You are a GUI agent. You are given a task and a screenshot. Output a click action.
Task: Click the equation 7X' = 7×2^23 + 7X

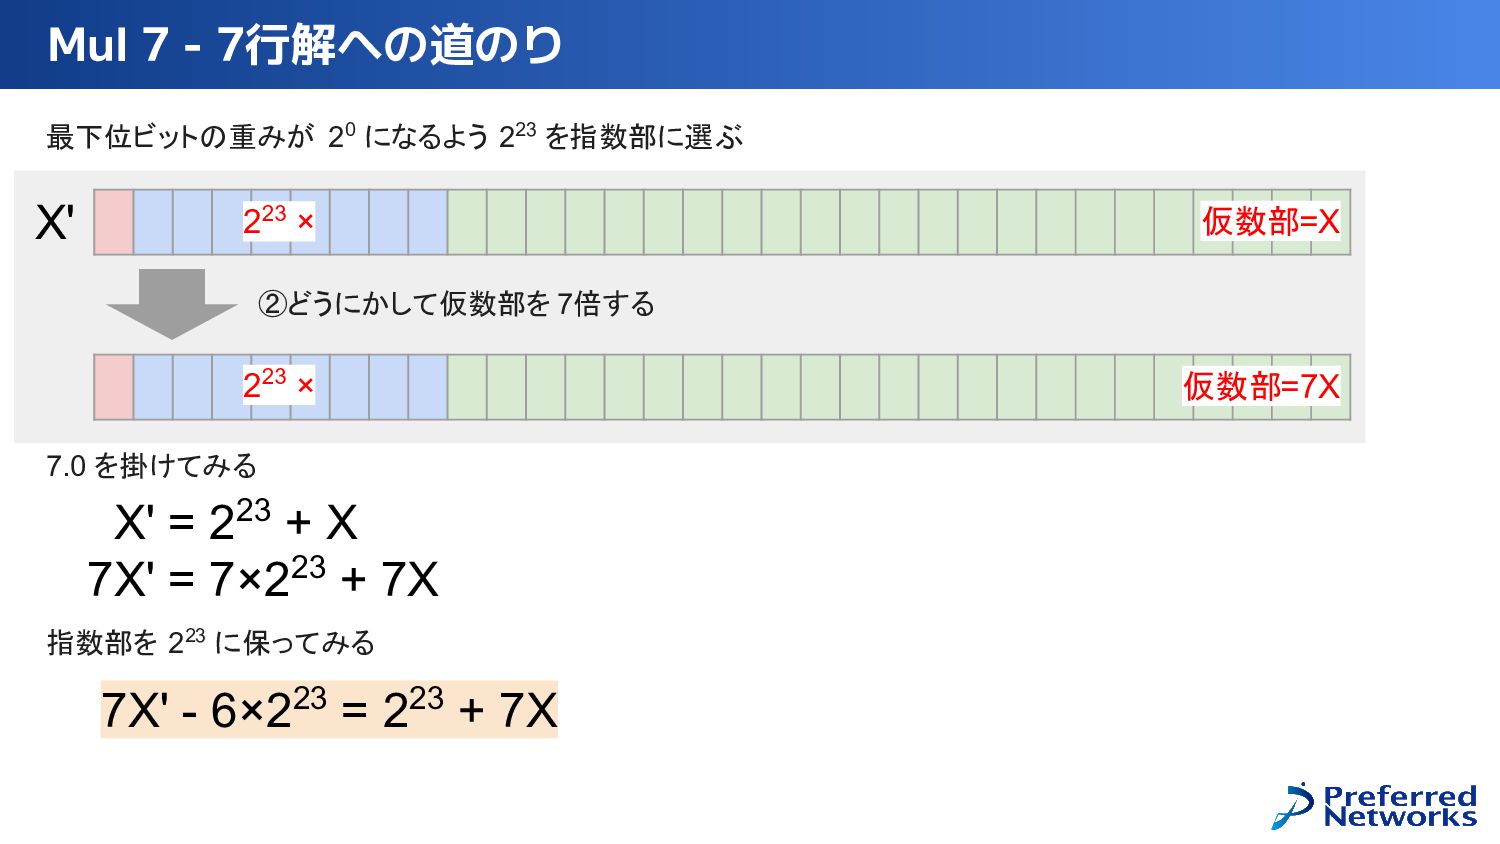tap(263, 578)
